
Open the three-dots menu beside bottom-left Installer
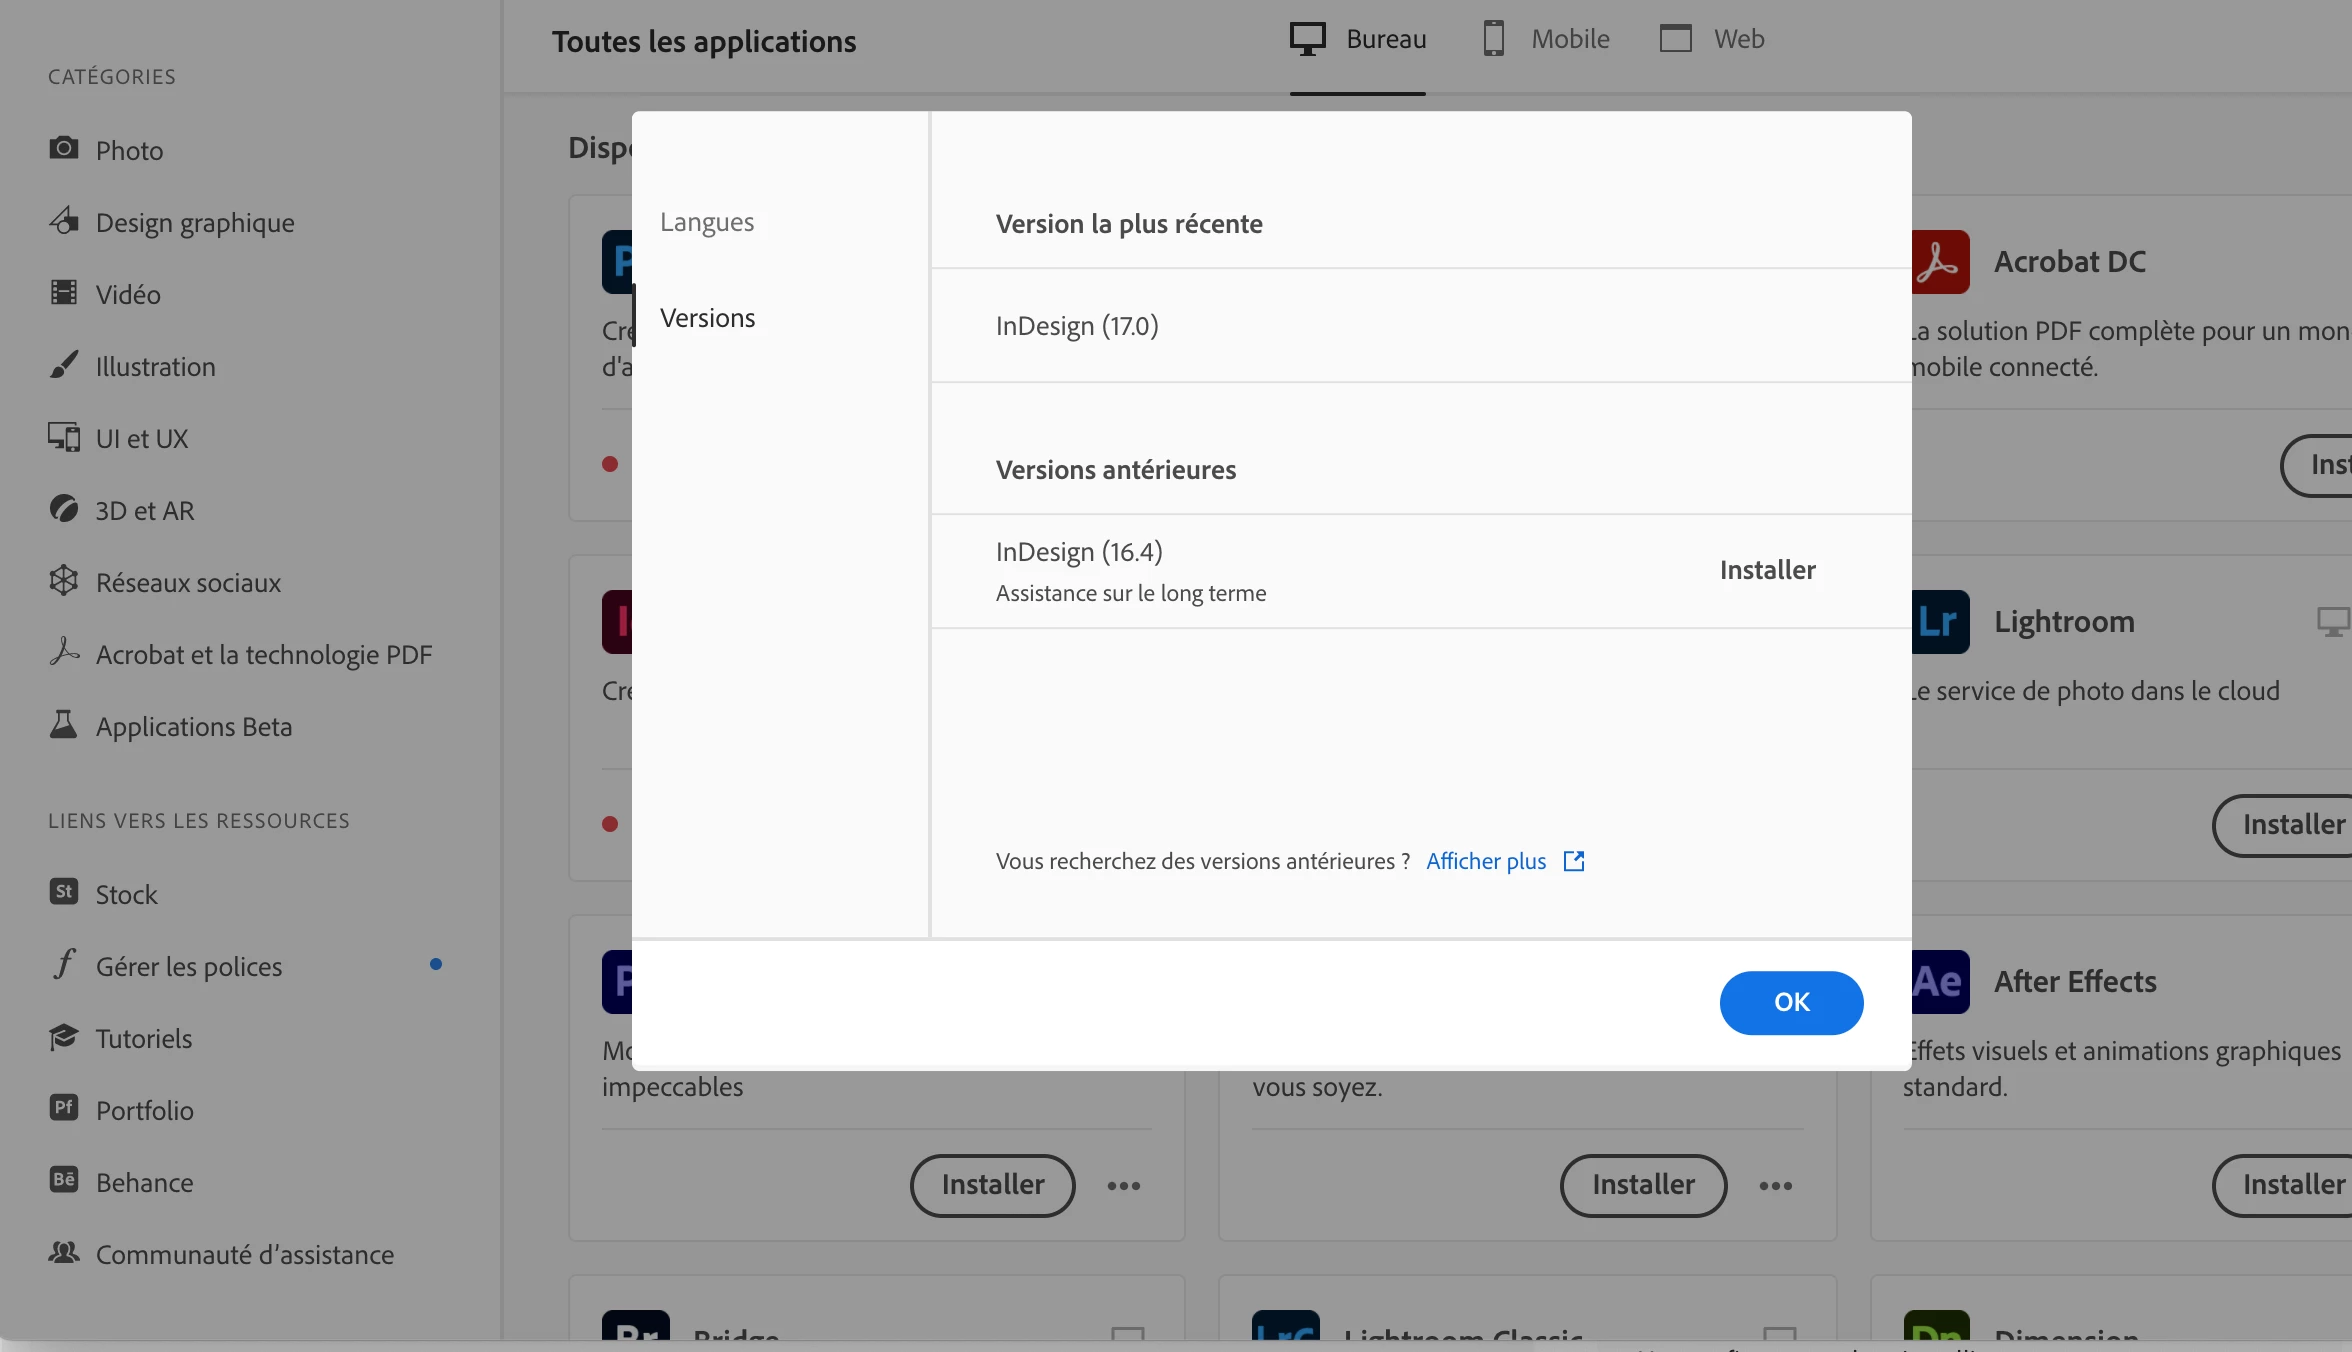pos(1124,1186)
